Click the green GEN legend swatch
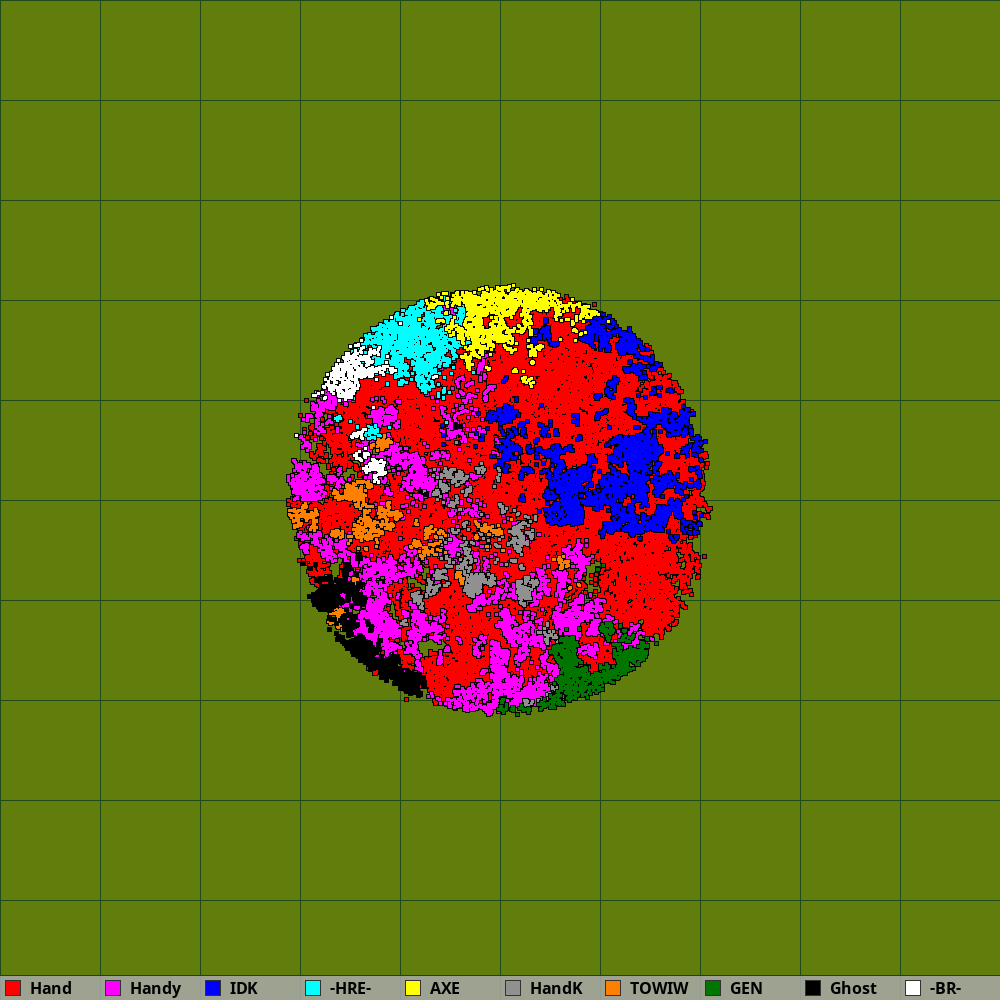Screen dimensions: 1000x1000 click(713, 988)
